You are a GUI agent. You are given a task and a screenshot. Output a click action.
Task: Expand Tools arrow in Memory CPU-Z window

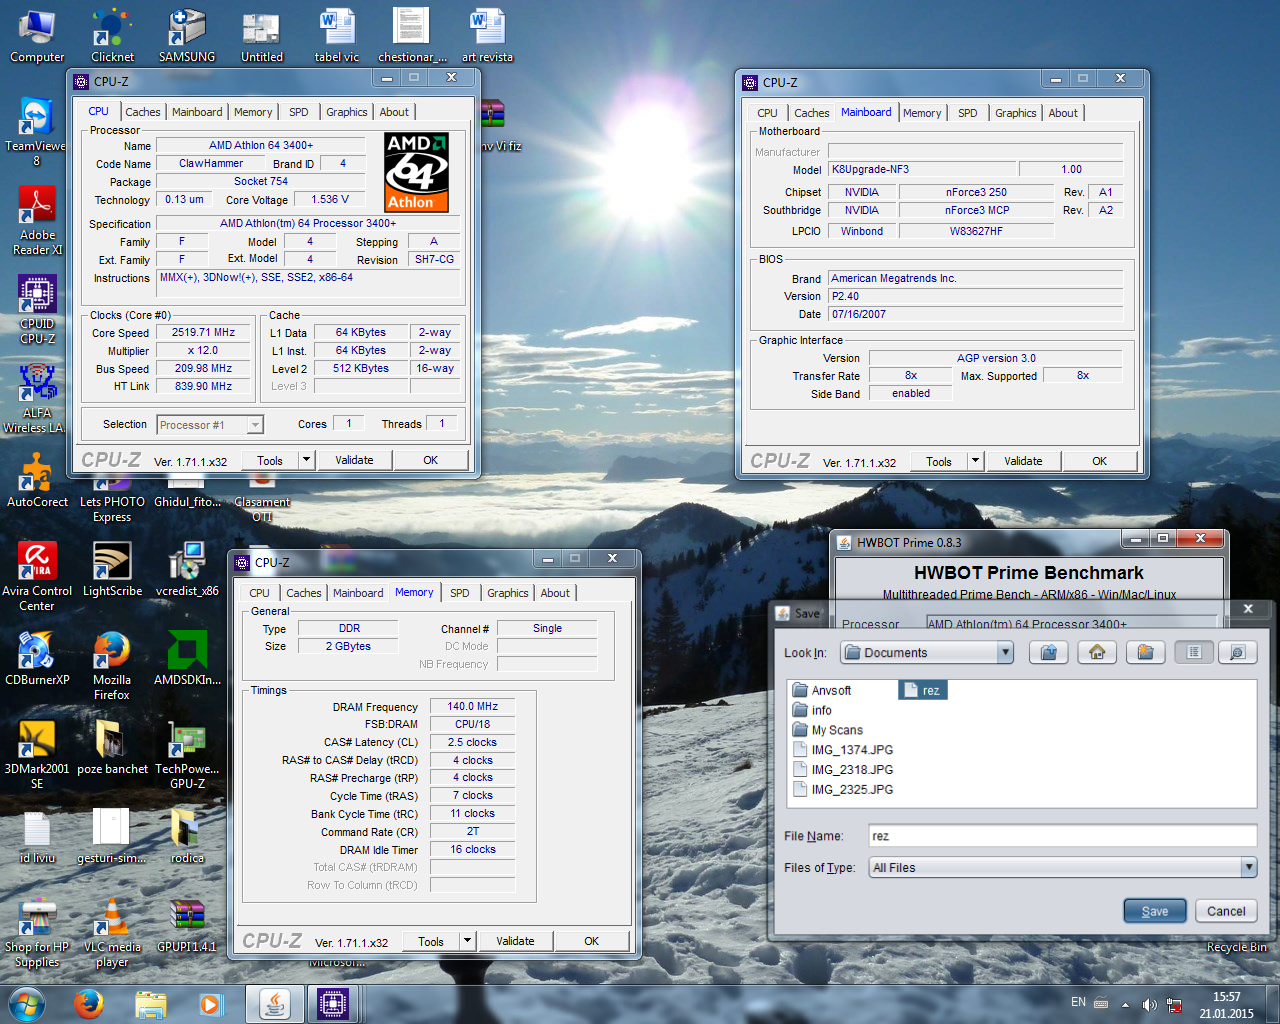[467, 941]
